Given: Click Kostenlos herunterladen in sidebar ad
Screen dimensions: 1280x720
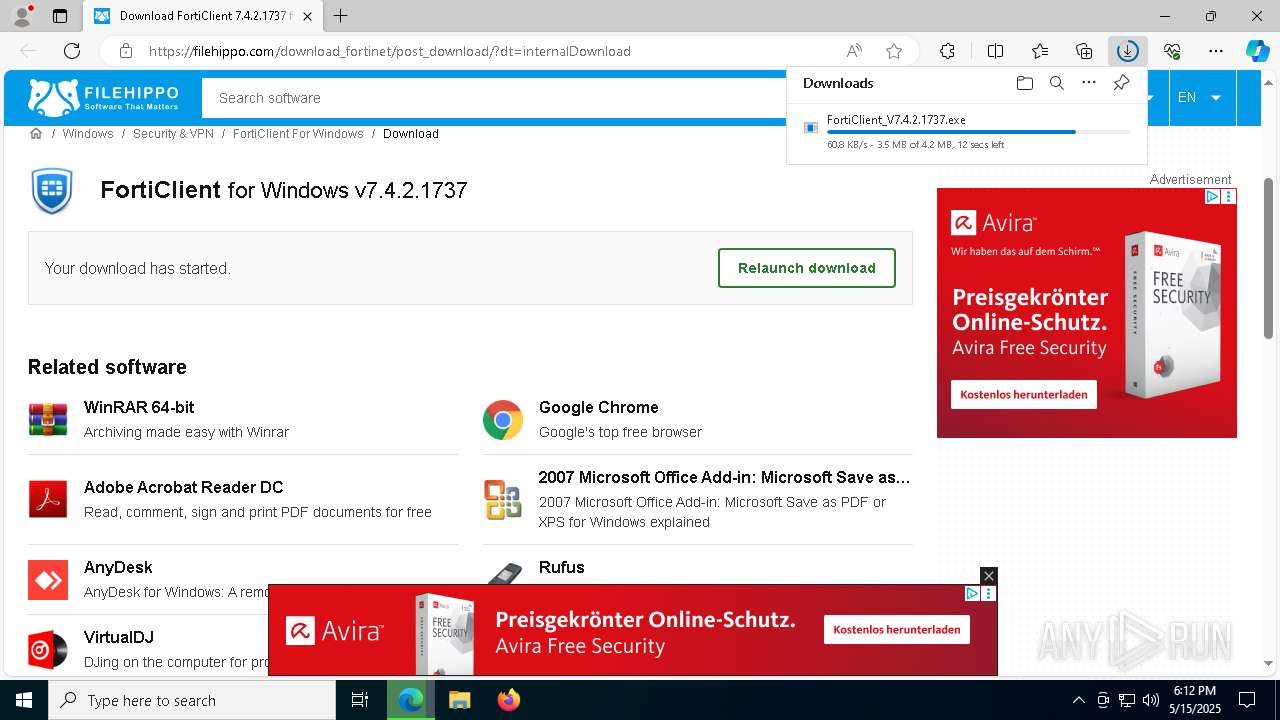Looking at the screenshot, I should pos(1023,394).
